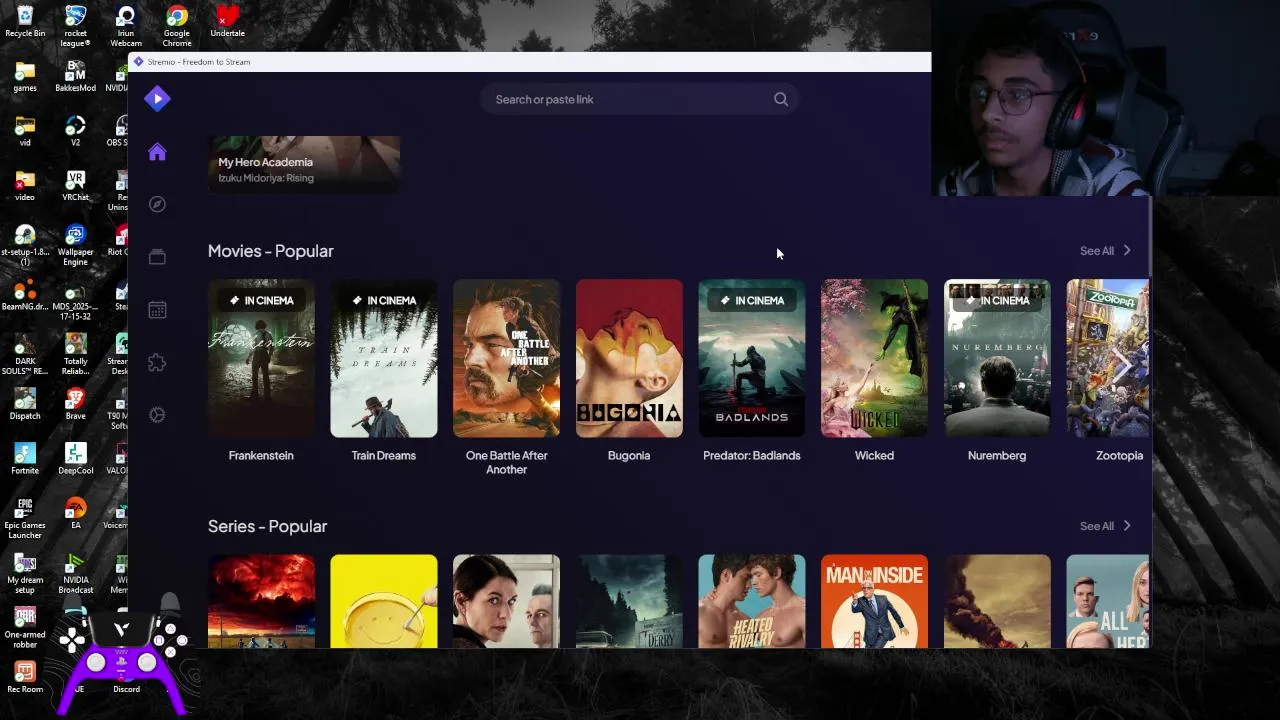Select the DeepCool desktop icon

[x=75, y=459]
